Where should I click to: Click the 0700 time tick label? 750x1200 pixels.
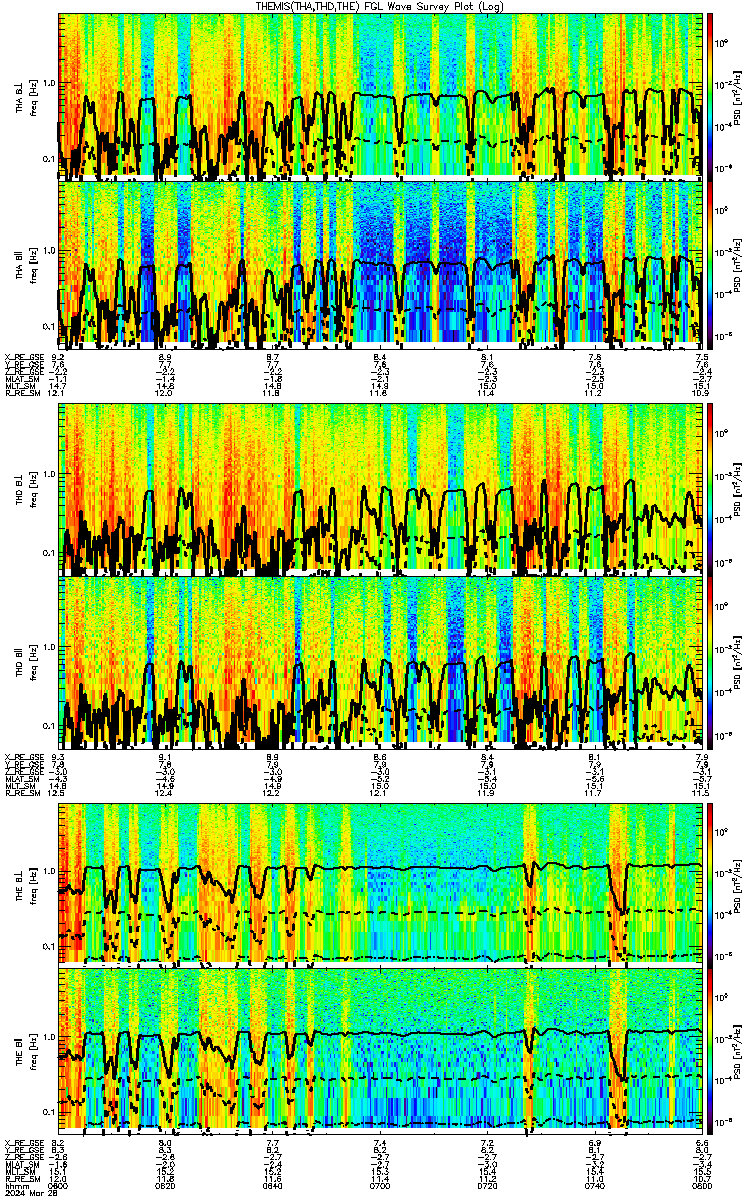point(380,1186)
